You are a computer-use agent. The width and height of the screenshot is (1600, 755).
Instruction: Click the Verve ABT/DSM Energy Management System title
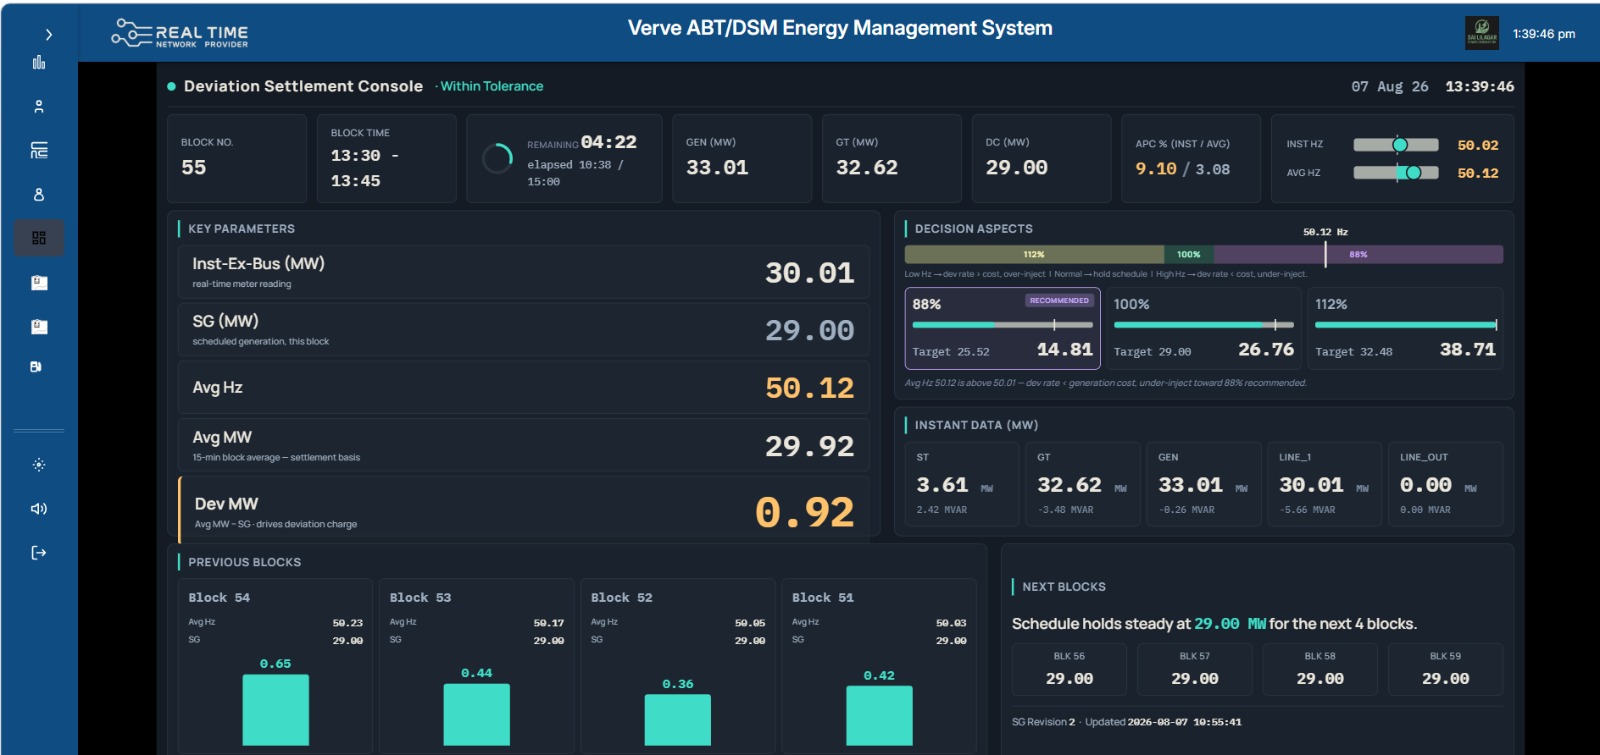(x=840, y=28)
